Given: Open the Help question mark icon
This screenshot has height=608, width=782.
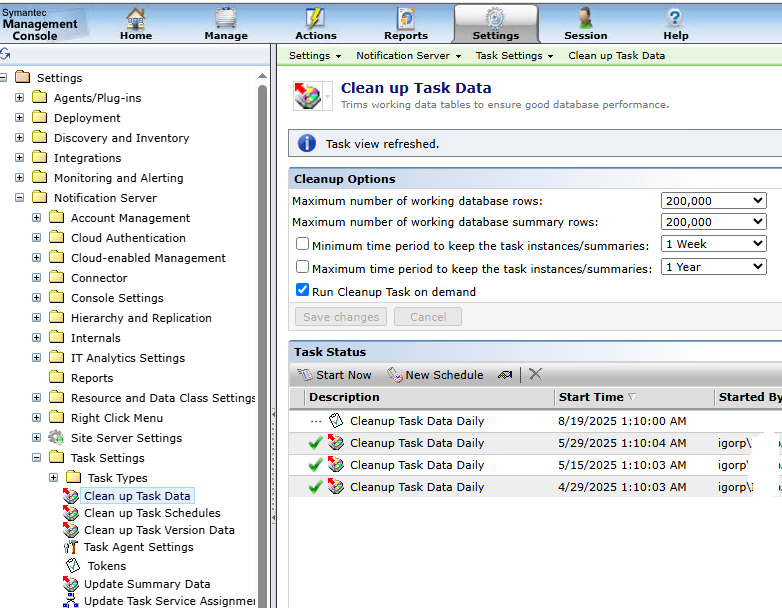Looking at the screenshot, I should 675,18.
